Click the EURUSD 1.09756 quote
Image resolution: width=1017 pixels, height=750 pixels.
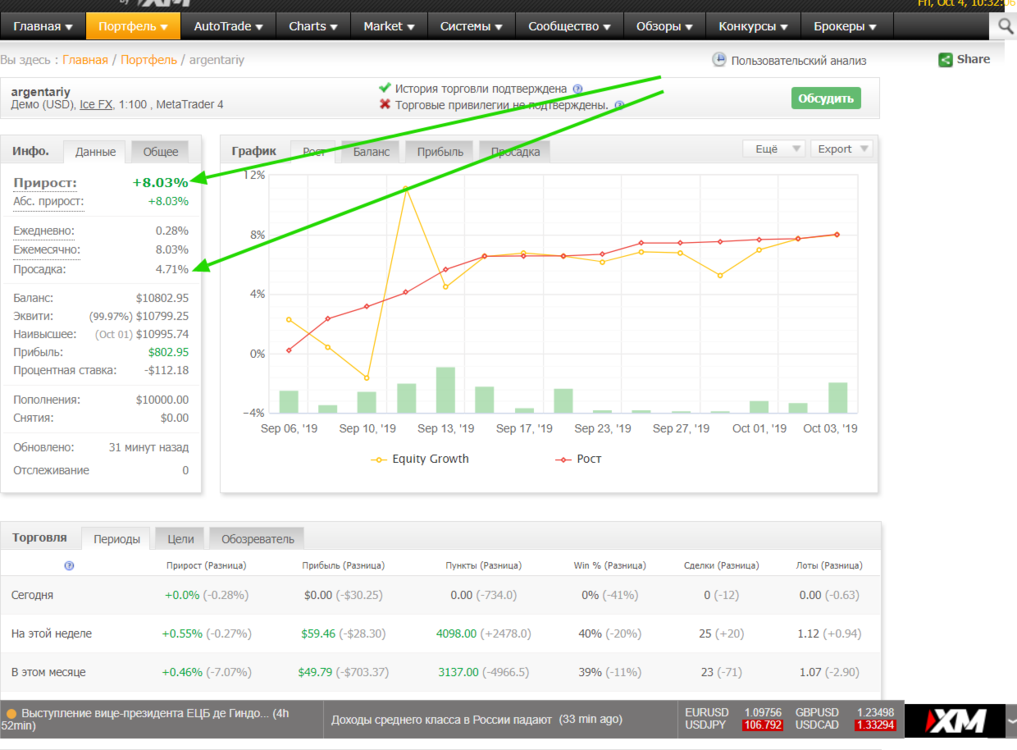[733, 712]
